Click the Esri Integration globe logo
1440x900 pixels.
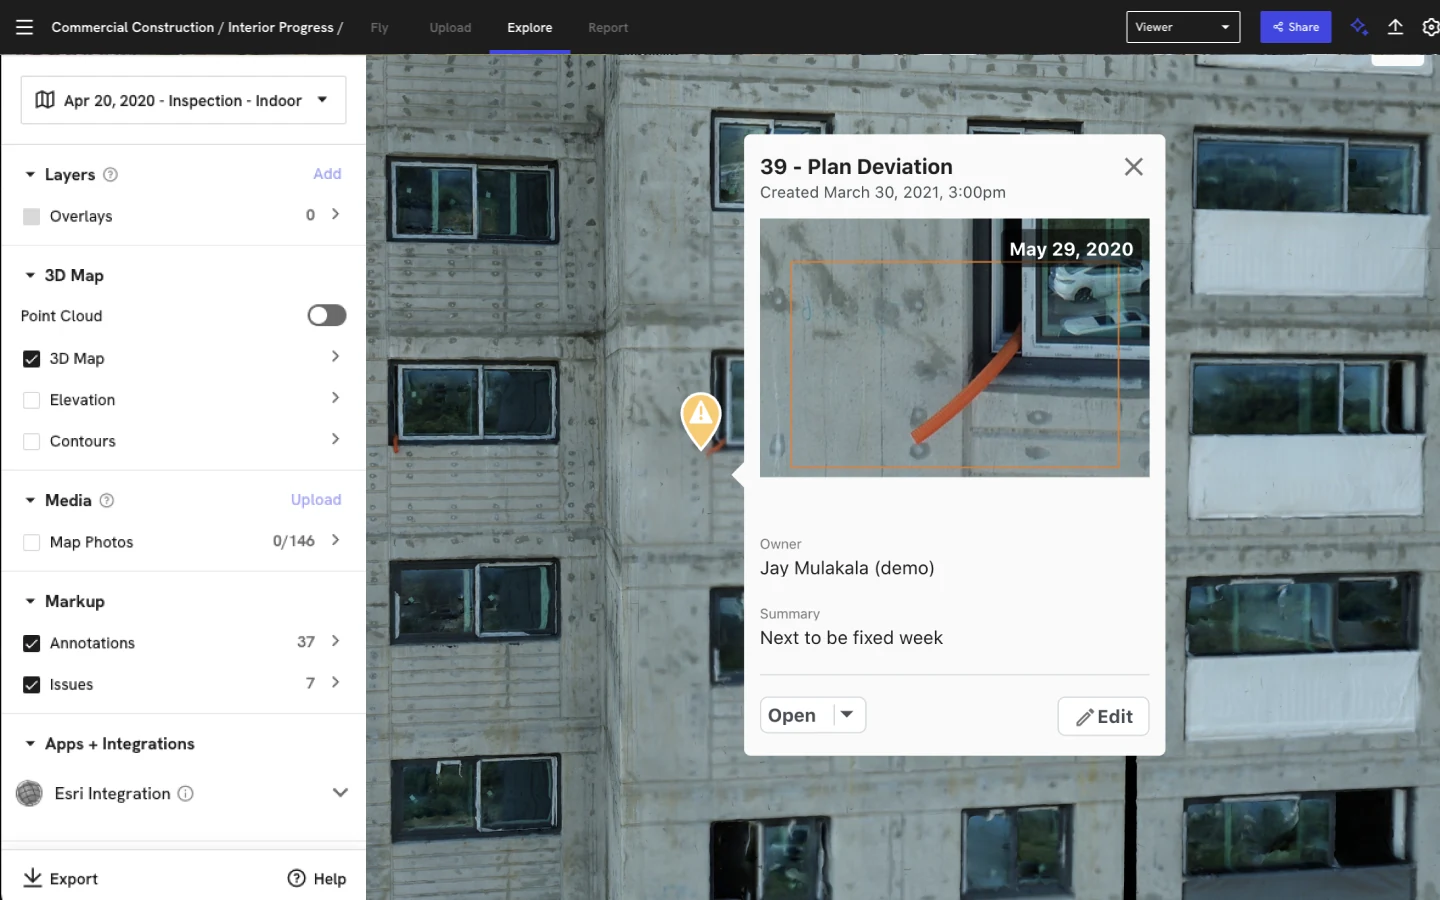point(30,793)
